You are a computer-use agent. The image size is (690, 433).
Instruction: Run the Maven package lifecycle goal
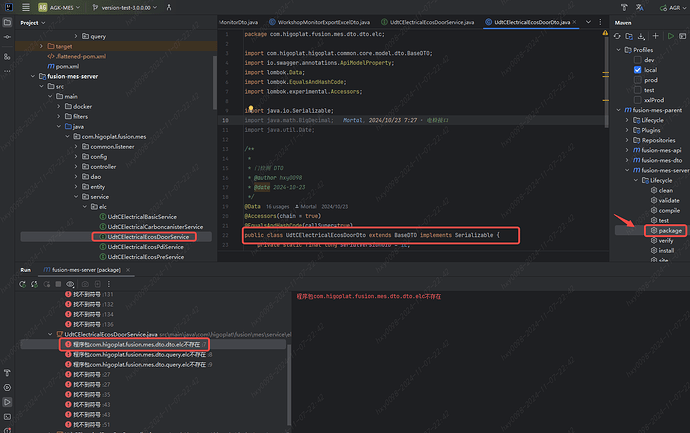tap(666, 231)
